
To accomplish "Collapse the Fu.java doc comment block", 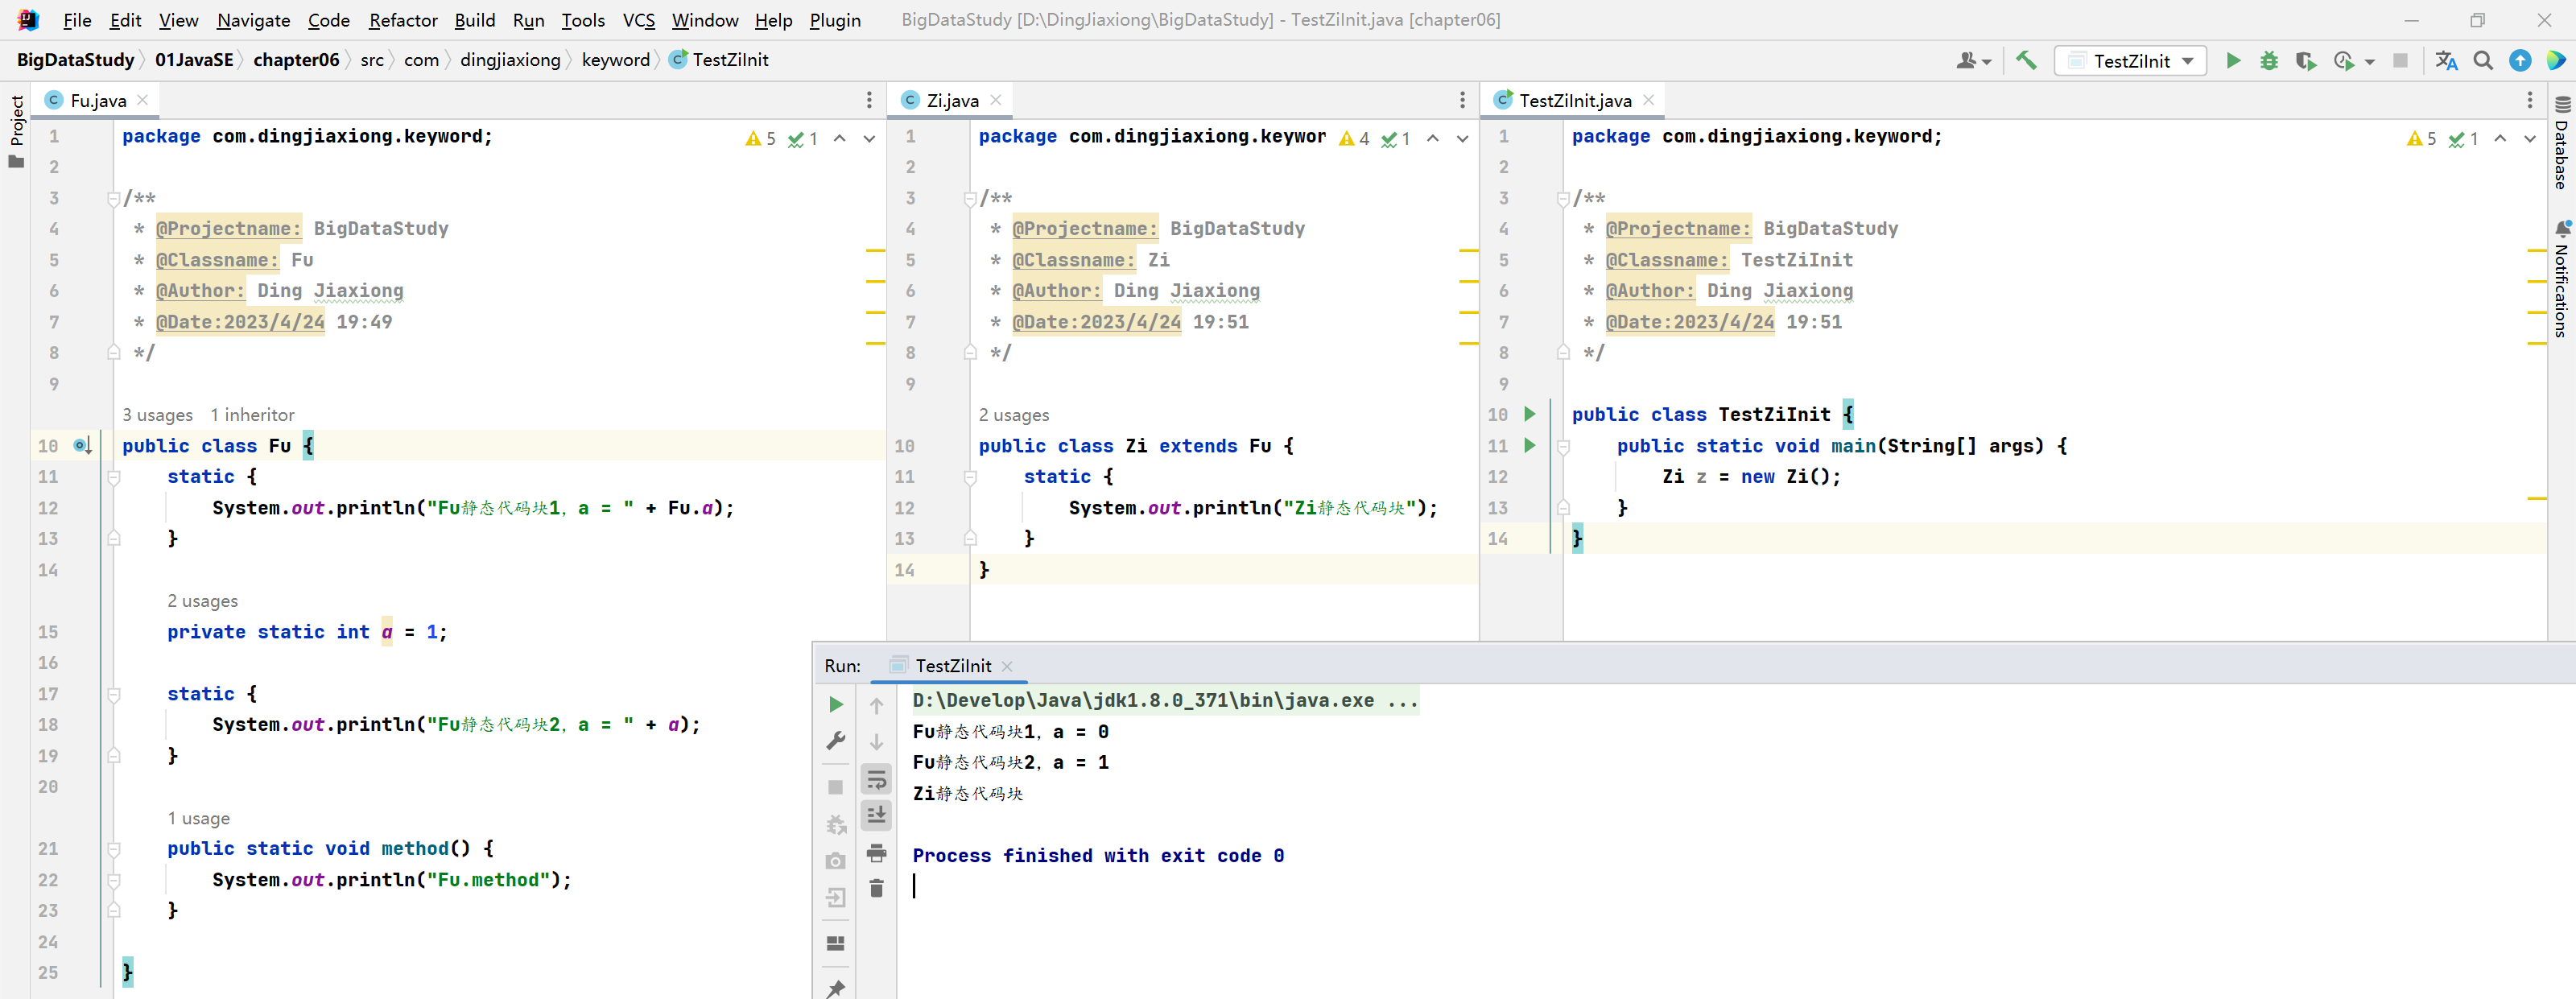I will coord(113,199).
